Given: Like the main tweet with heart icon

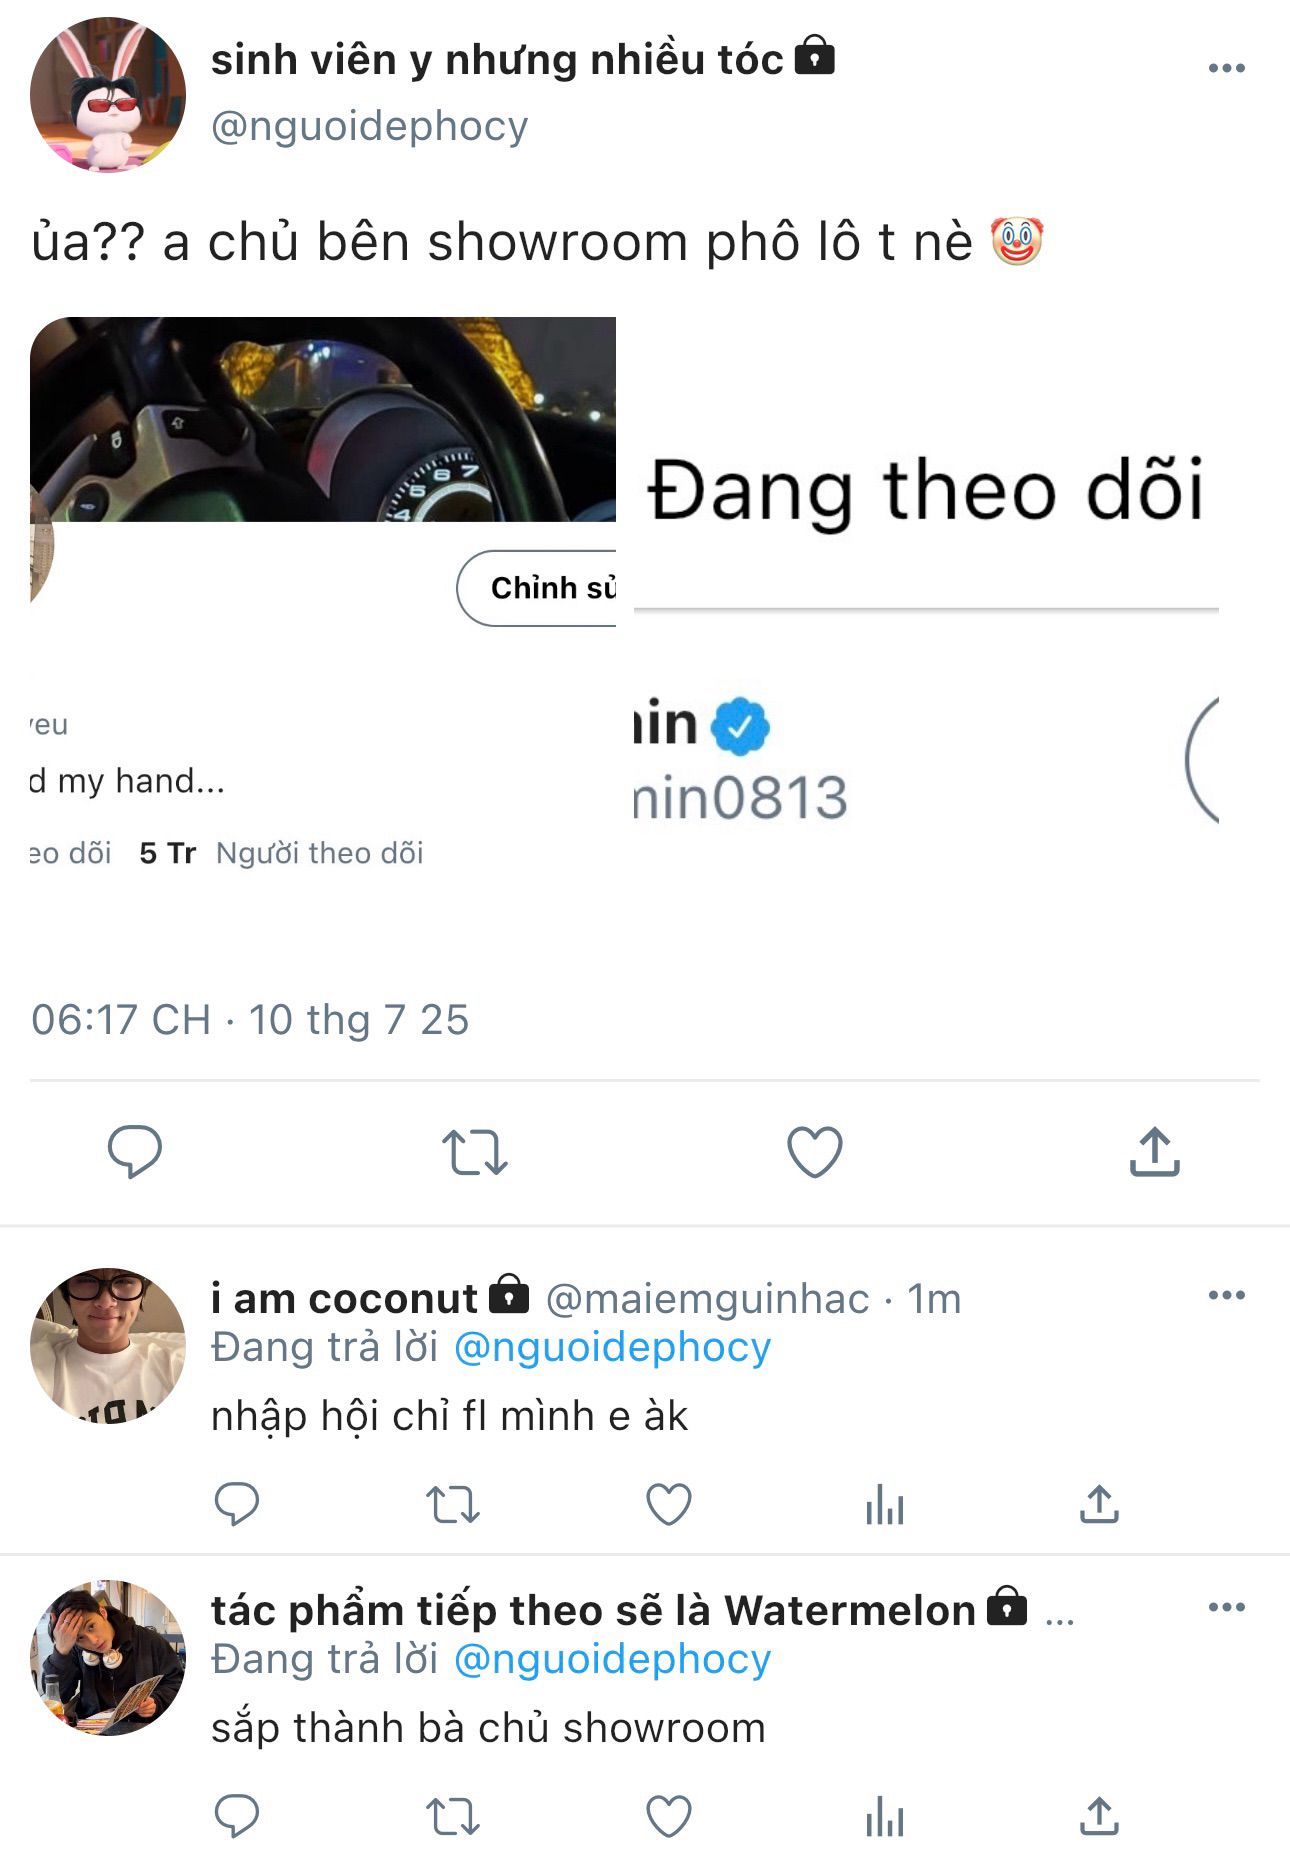Looking at the screenshot, I should point(814,1151).
